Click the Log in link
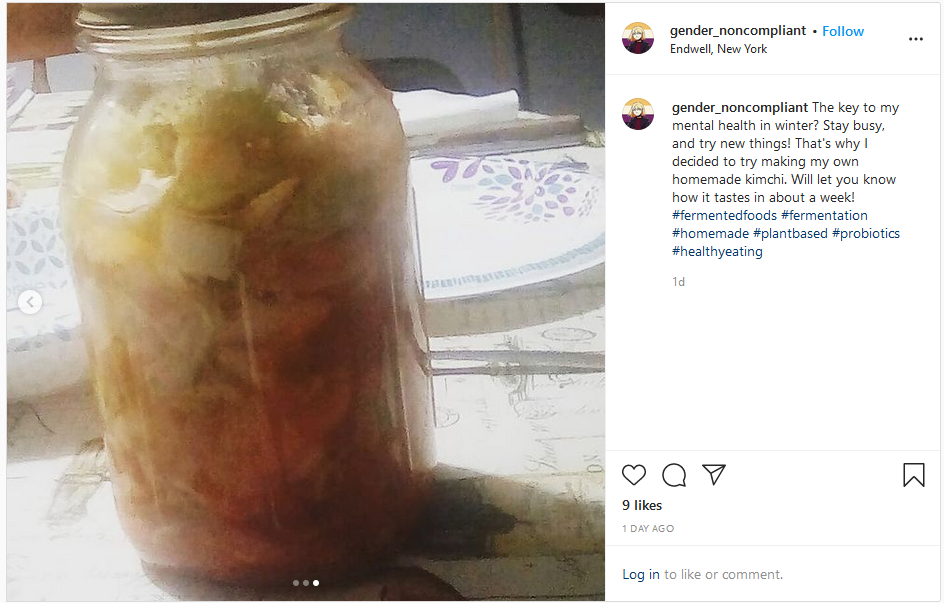This screenshot has height=603, width=944. pos(641,575)
